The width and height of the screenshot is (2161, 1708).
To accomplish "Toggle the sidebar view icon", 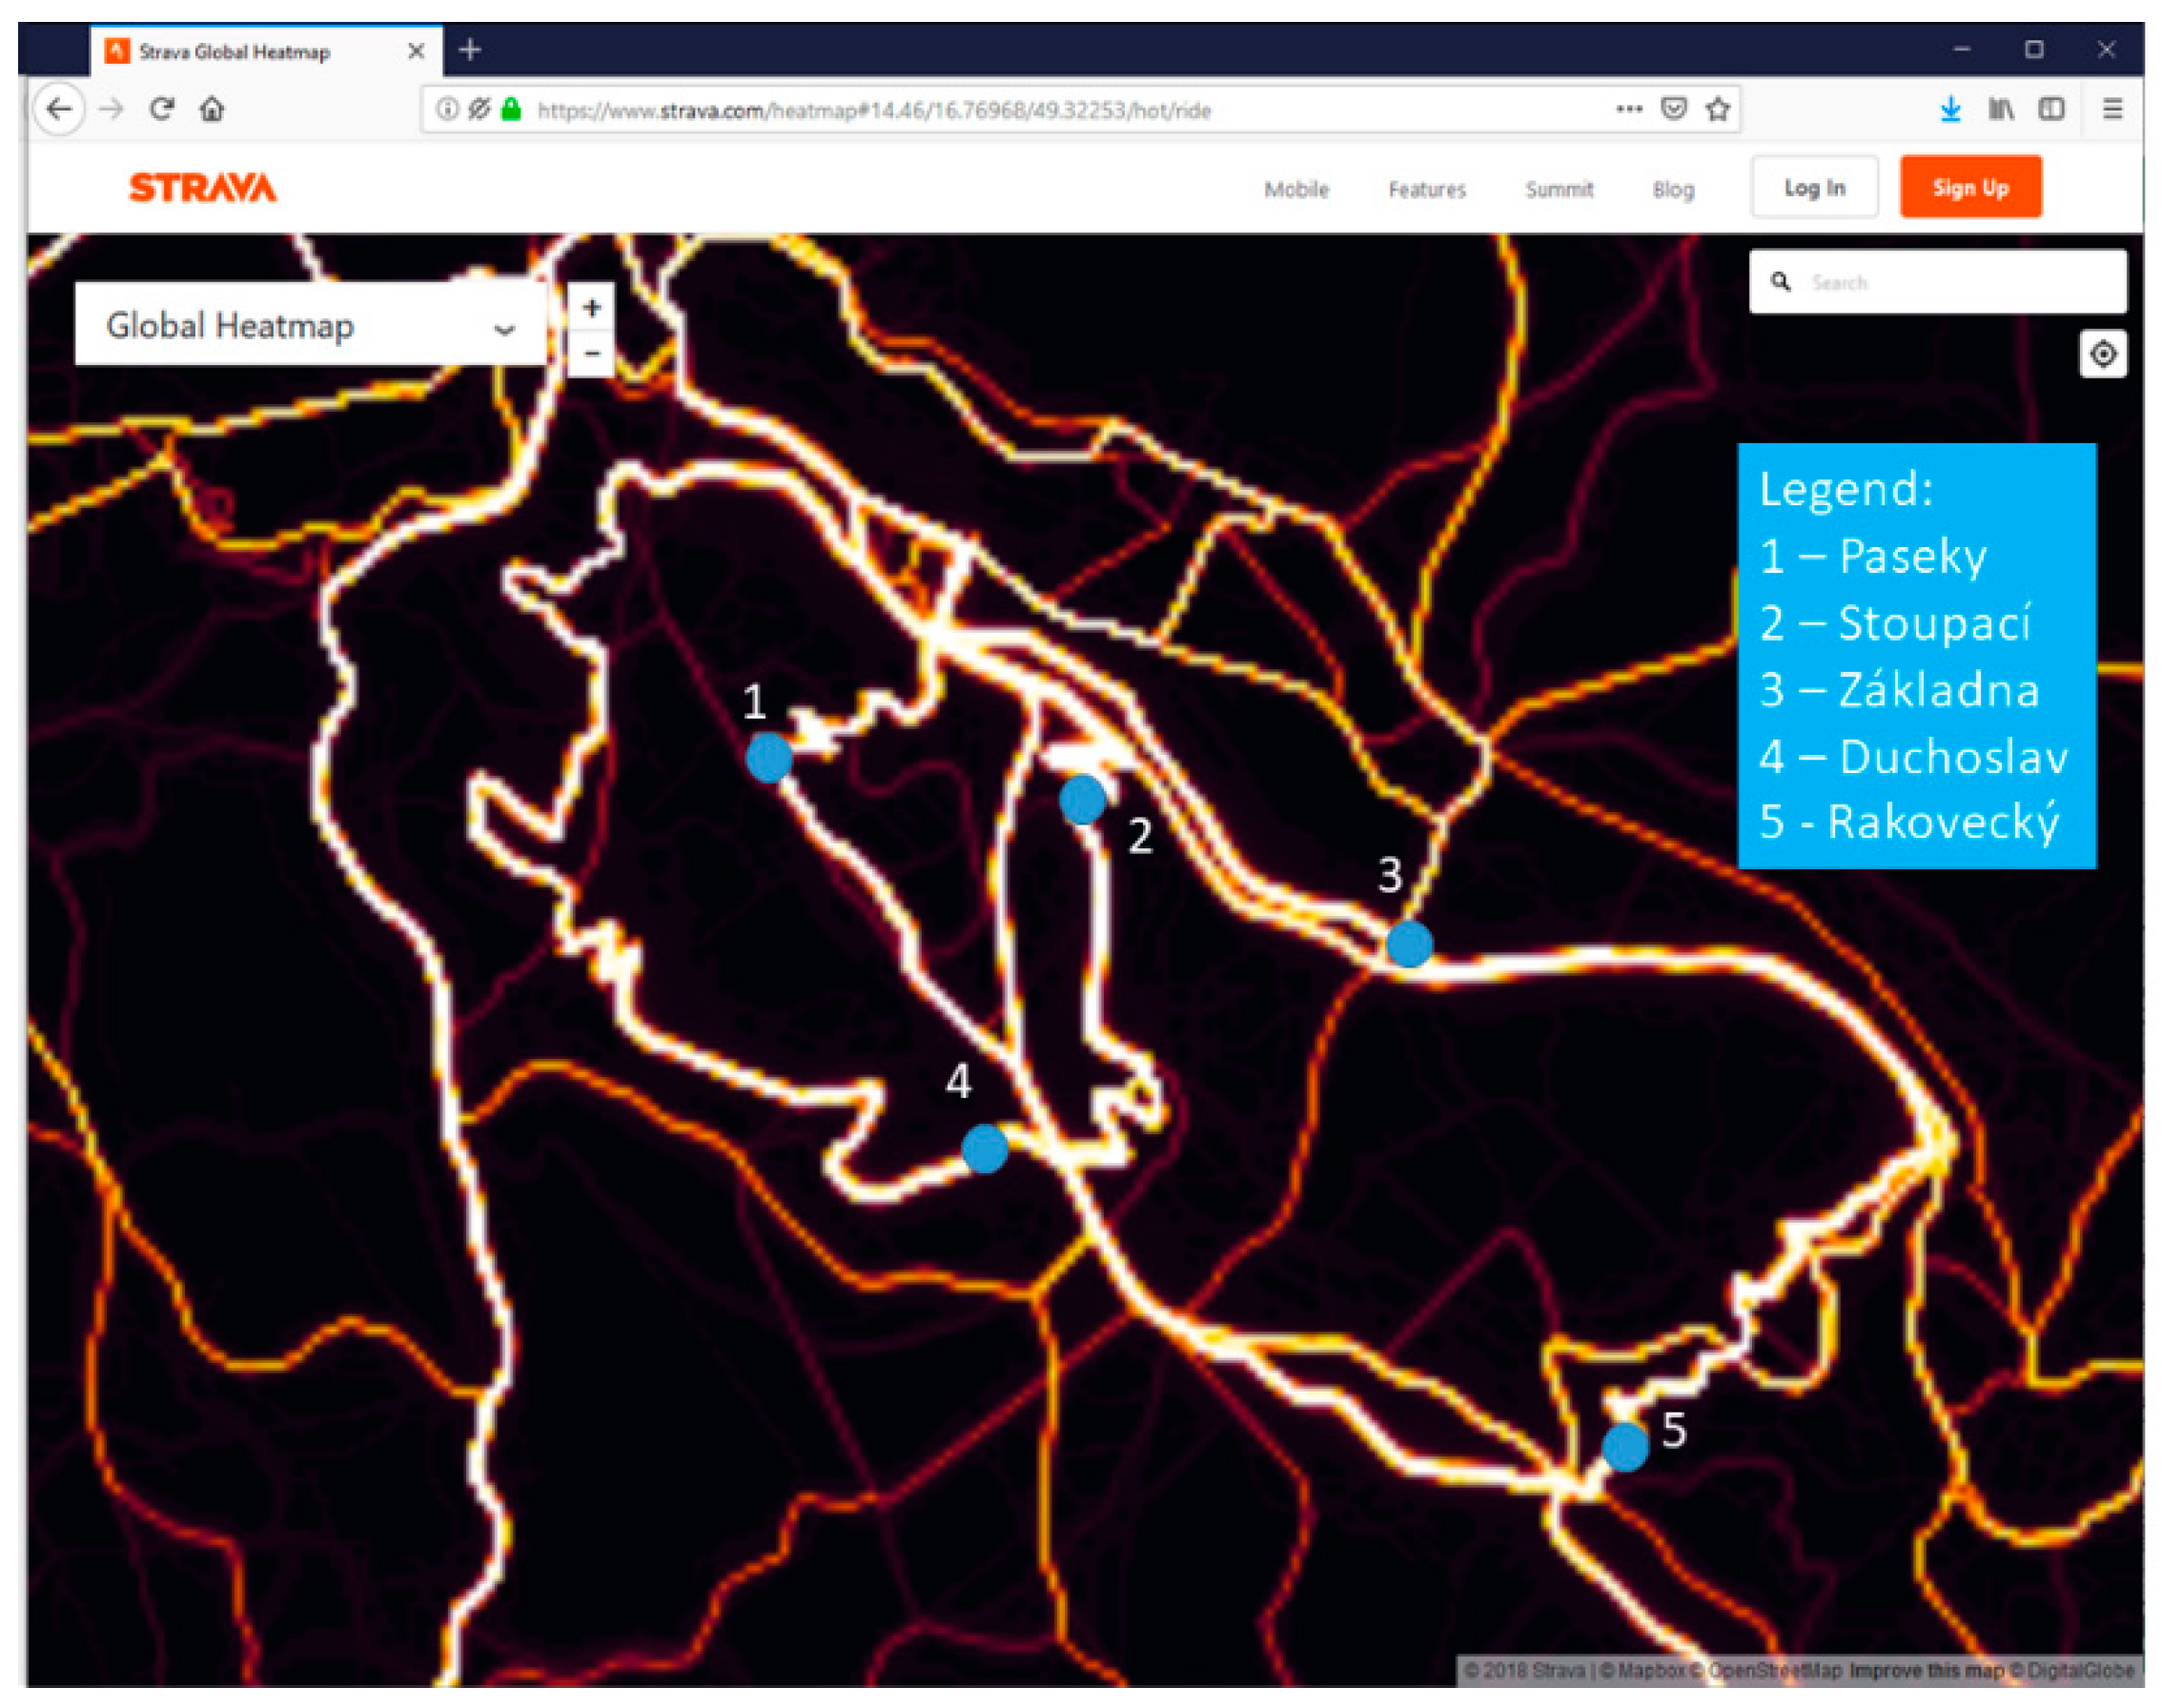I will click(x=2052, y=109).
